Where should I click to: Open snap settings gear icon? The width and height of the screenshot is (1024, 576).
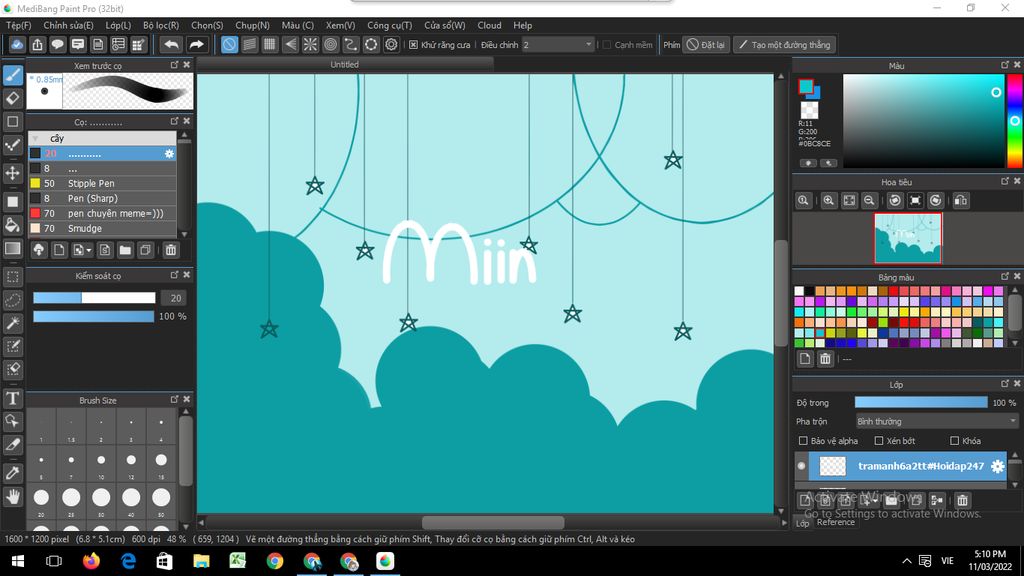pyautogui.click(x=391, y=44)
